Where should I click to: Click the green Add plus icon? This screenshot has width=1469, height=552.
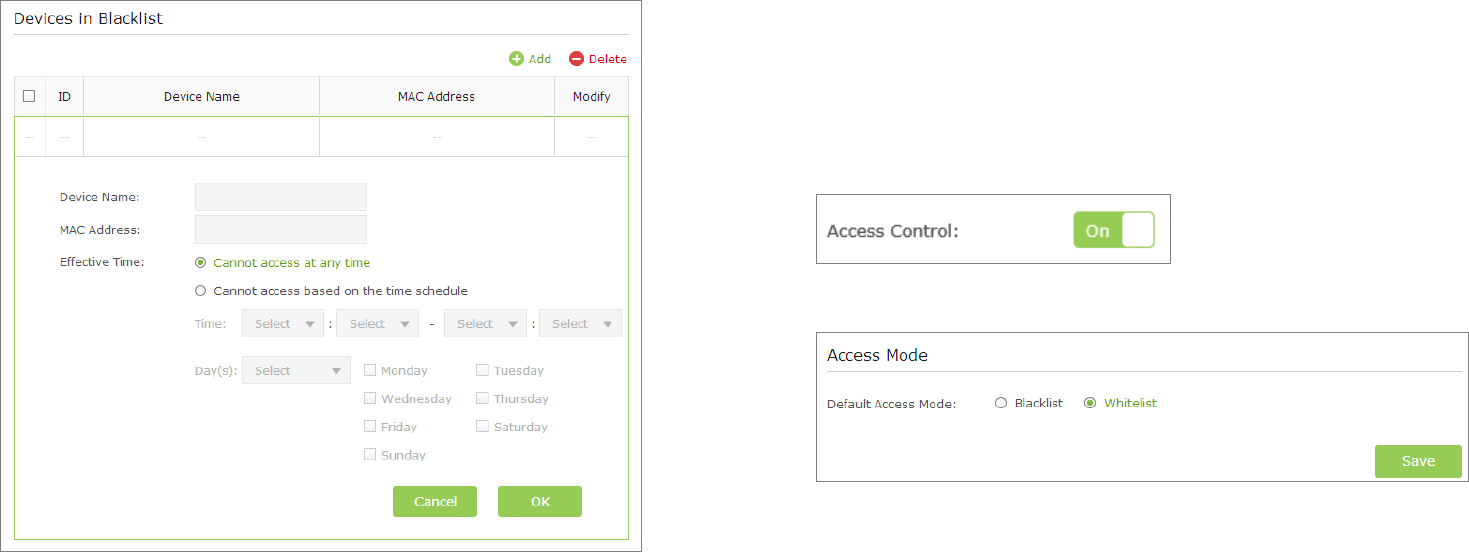click(x=516, y=59)
